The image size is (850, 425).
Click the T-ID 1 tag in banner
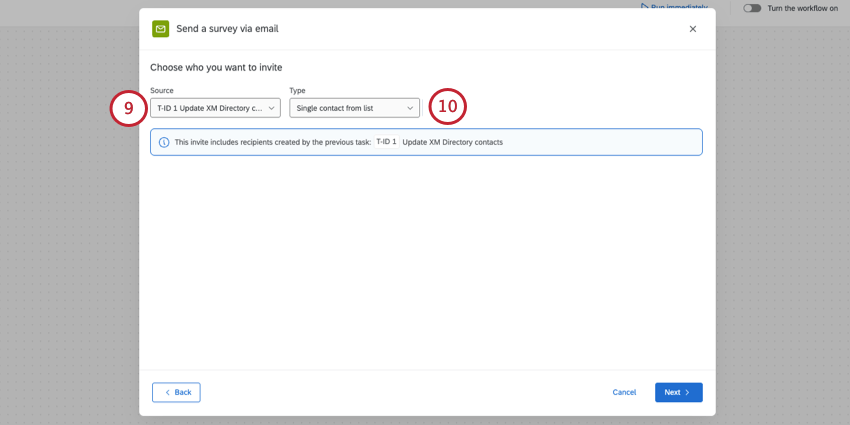coord(386,142)
